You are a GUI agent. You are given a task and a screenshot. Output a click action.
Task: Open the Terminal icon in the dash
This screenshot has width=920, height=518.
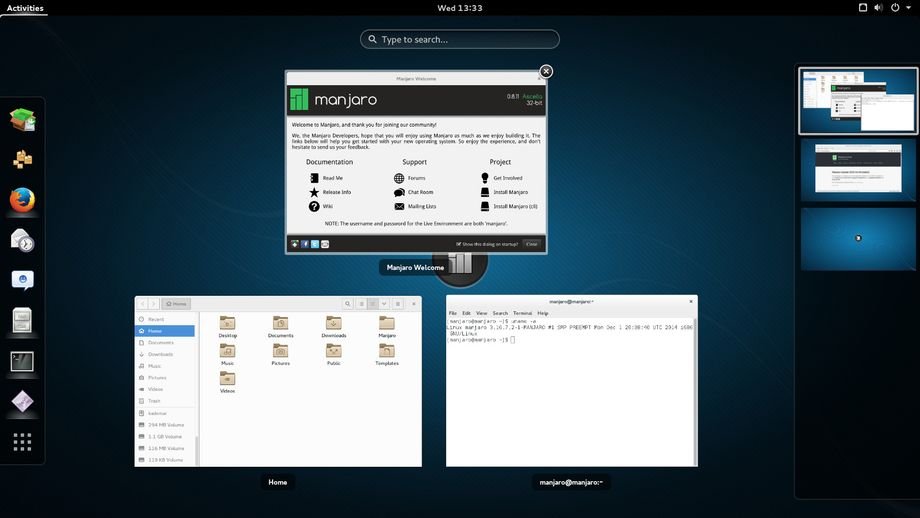click(22, 361)
